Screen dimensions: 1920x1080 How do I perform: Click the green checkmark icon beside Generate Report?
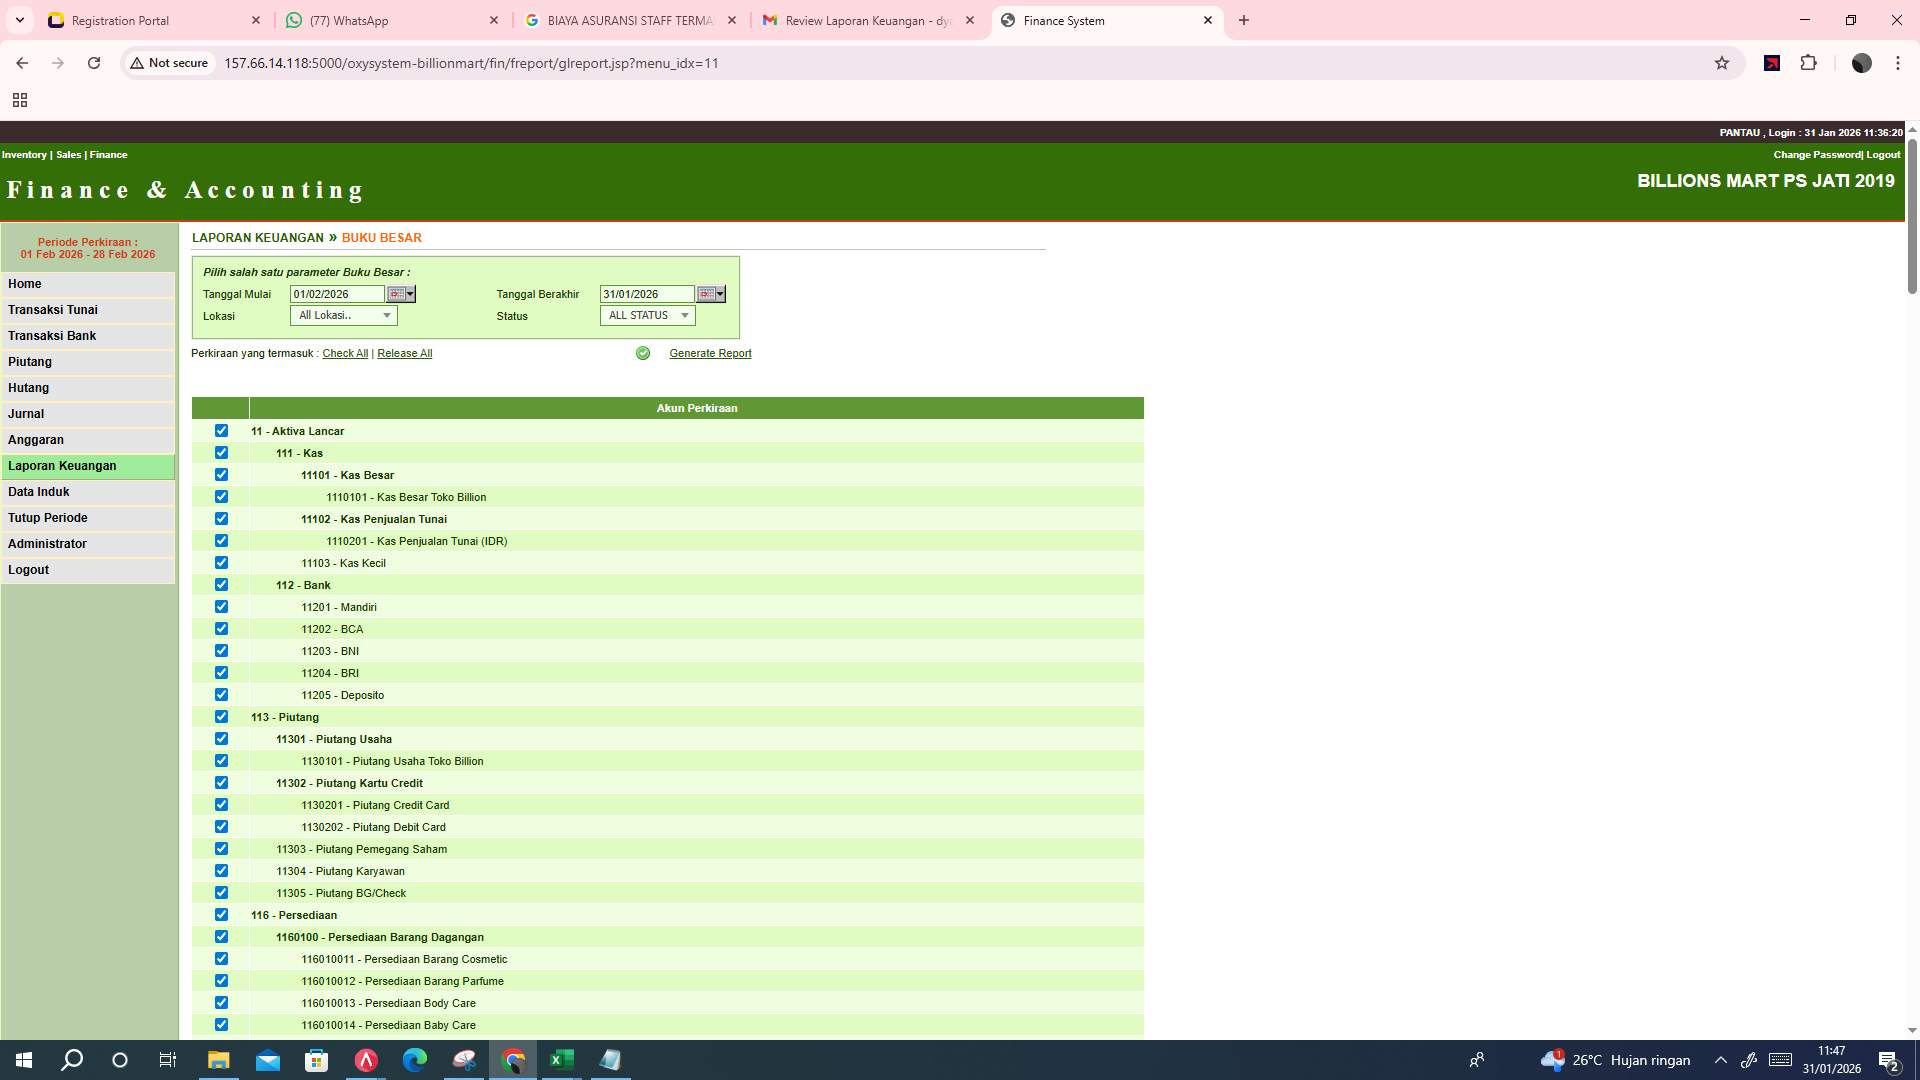click(642, 353)
